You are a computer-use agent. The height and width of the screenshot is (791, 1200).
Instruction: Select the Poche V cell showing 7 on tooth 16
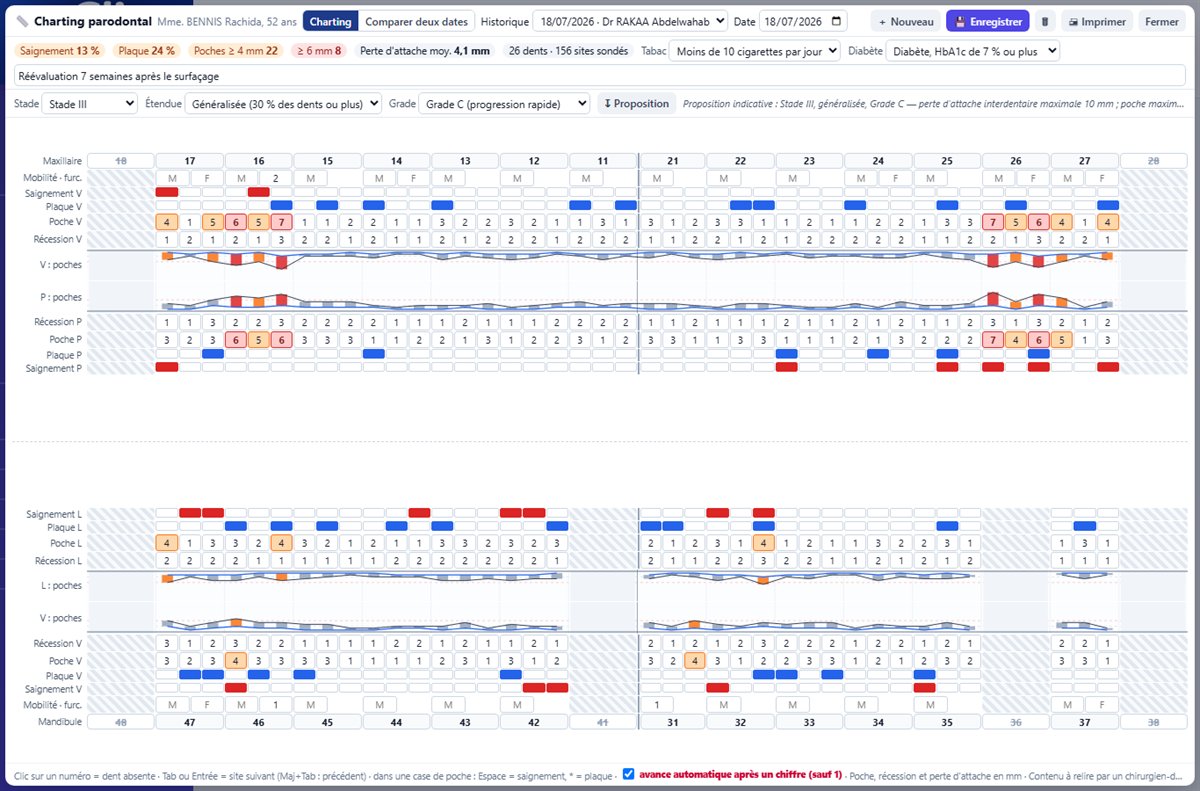click(282, 222)
